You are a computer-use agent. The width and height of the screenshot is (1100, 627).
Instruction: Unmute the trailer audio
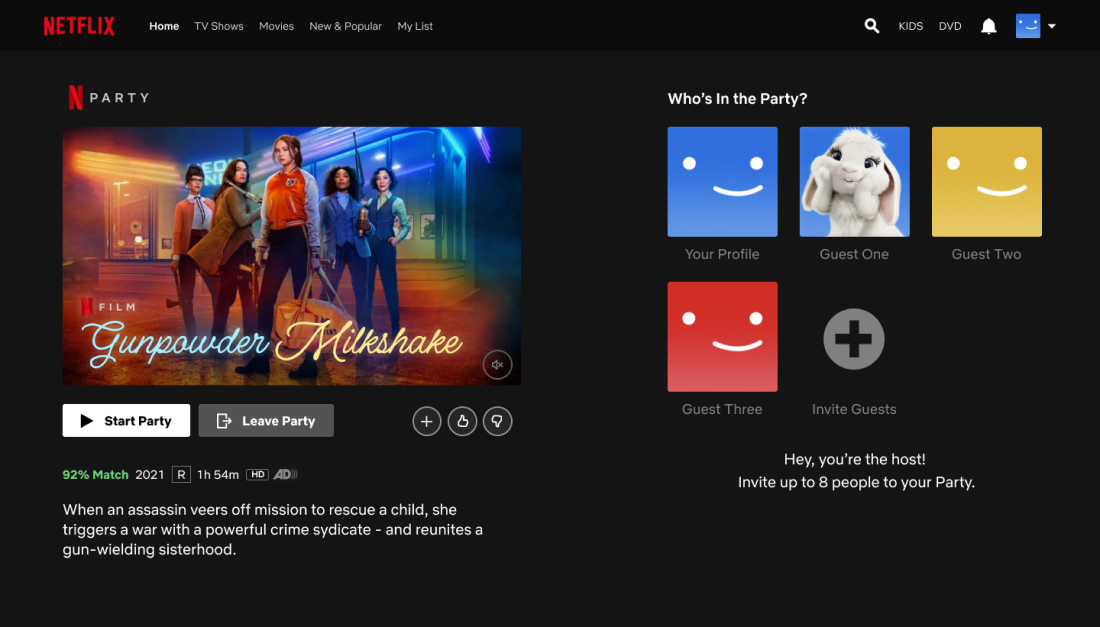[497, 365]
